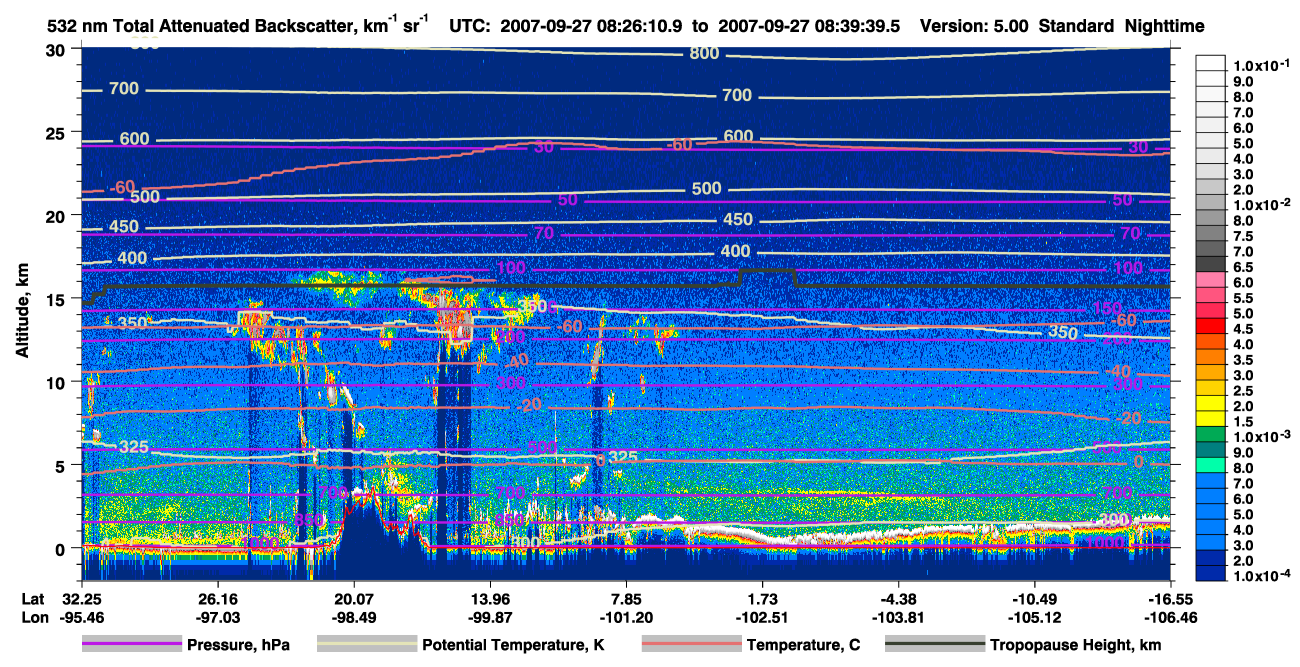Select the magenta Pressure legend line sample
This screenshot has width=1300, height=667.
tap(132, 645)
